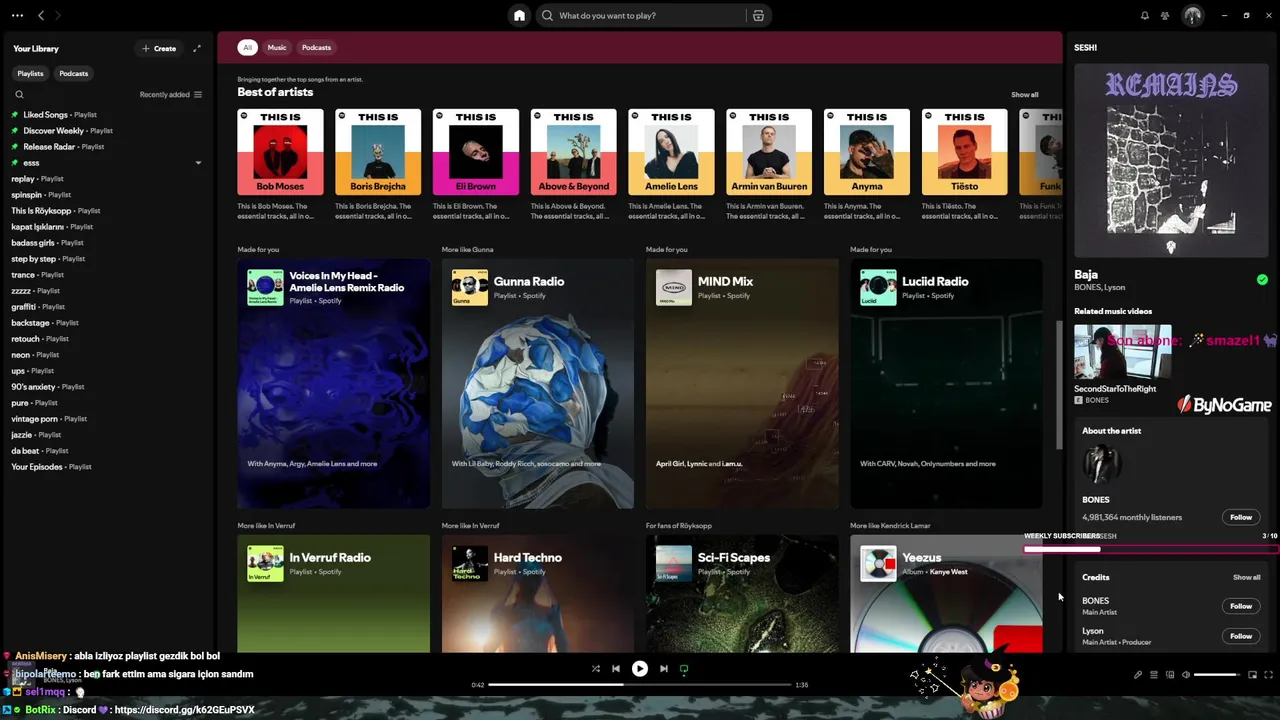
Task: Open Sci-Fi Scapes playlist card
Action: (742, 593)
